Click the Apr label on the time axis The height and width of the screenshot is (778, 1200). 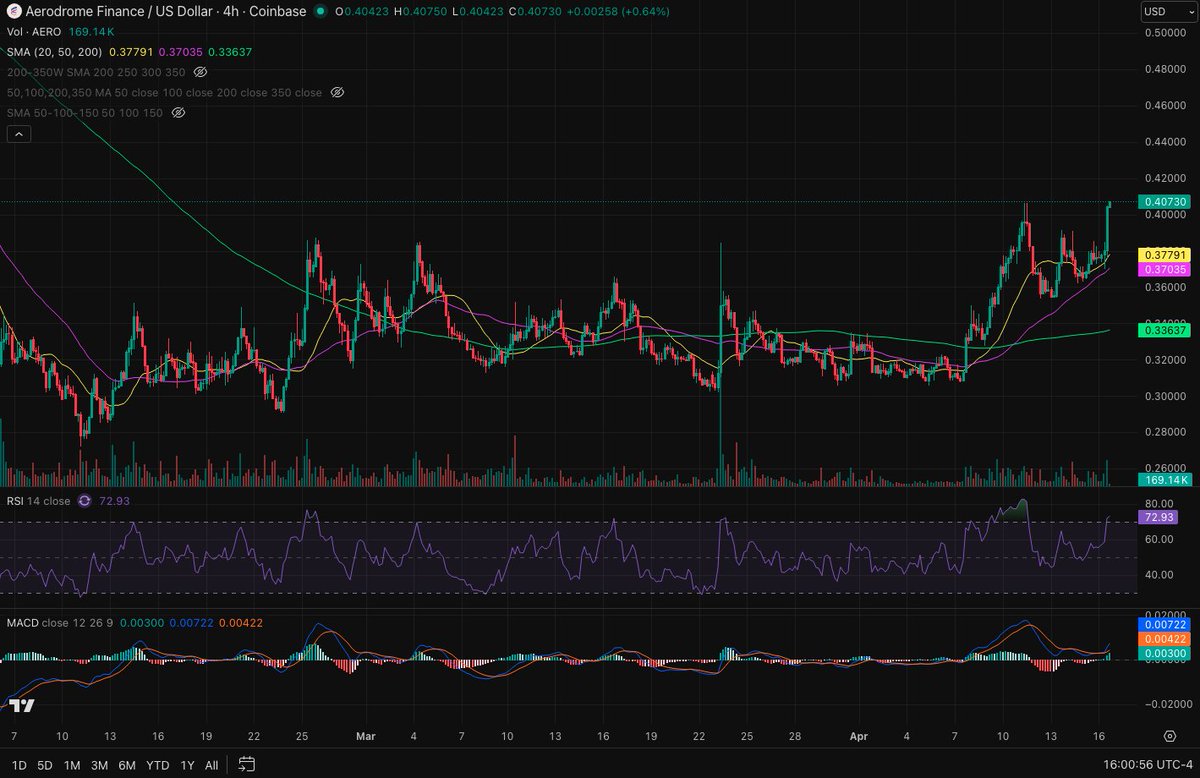[x=860, y=735]
